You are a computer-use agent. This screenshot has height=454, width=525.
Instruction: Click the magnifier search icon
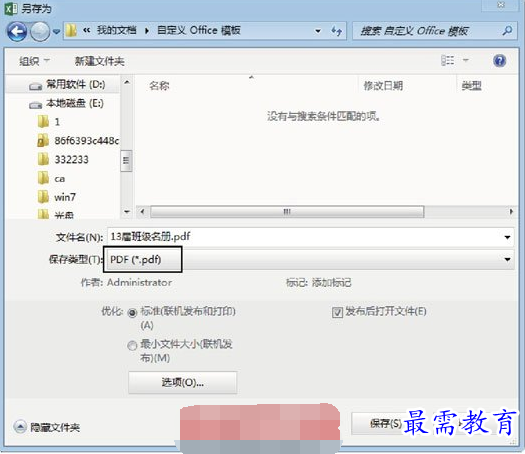point(507,31)
